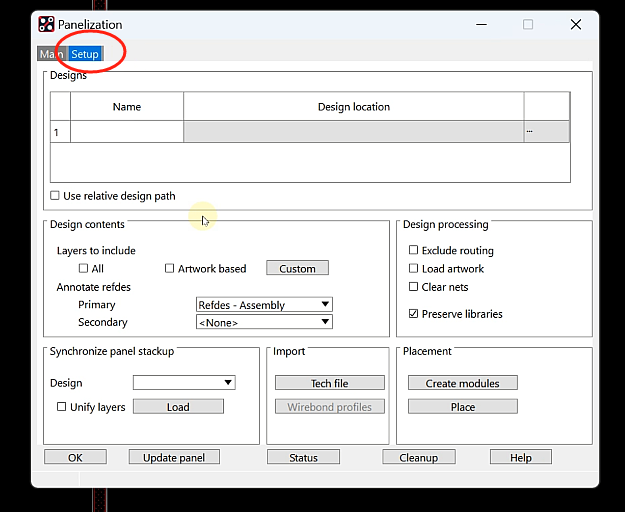Expand the Secondary refdes dropdown
This screenshot has width=625, height=512.
(x=264, y=322)
